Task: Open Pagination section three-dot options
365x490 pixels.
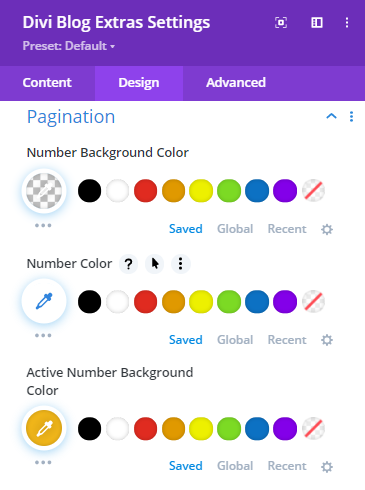Action: [351, 117]
